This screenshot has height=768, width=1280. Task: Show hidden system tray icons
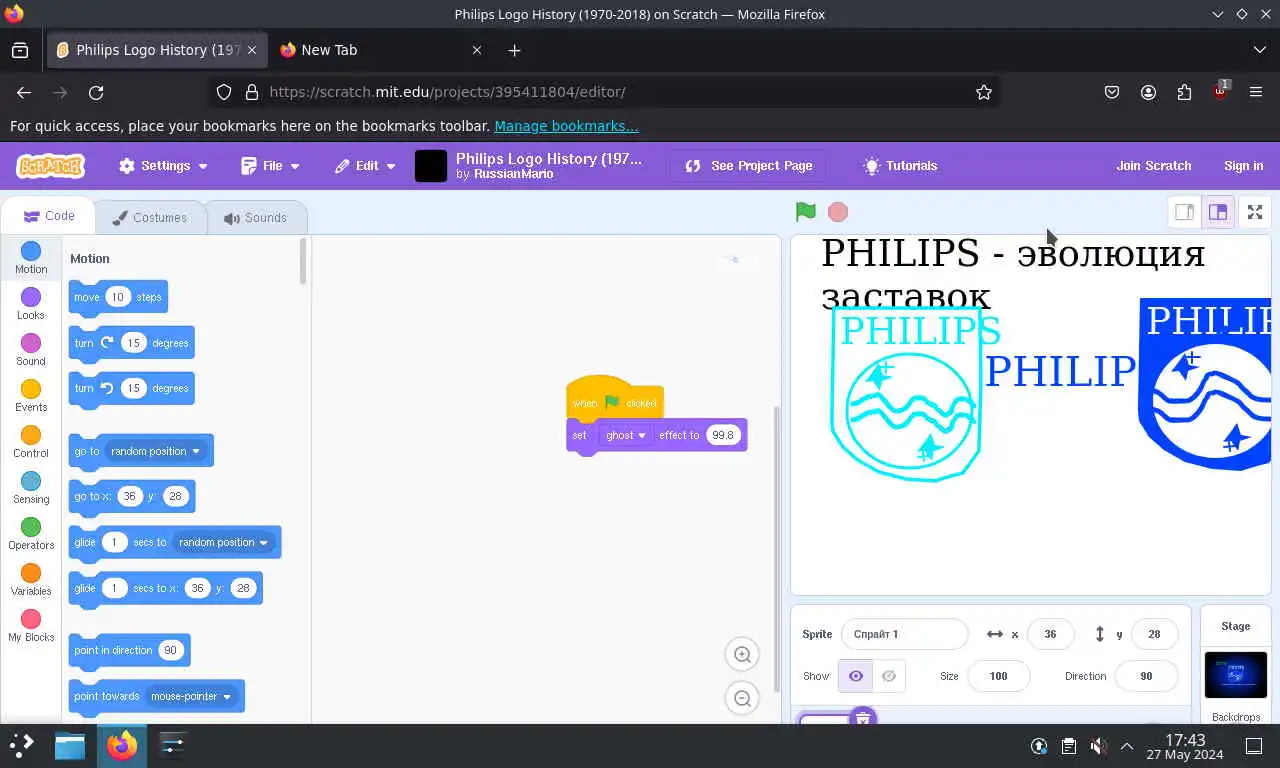pos(1127,746)
